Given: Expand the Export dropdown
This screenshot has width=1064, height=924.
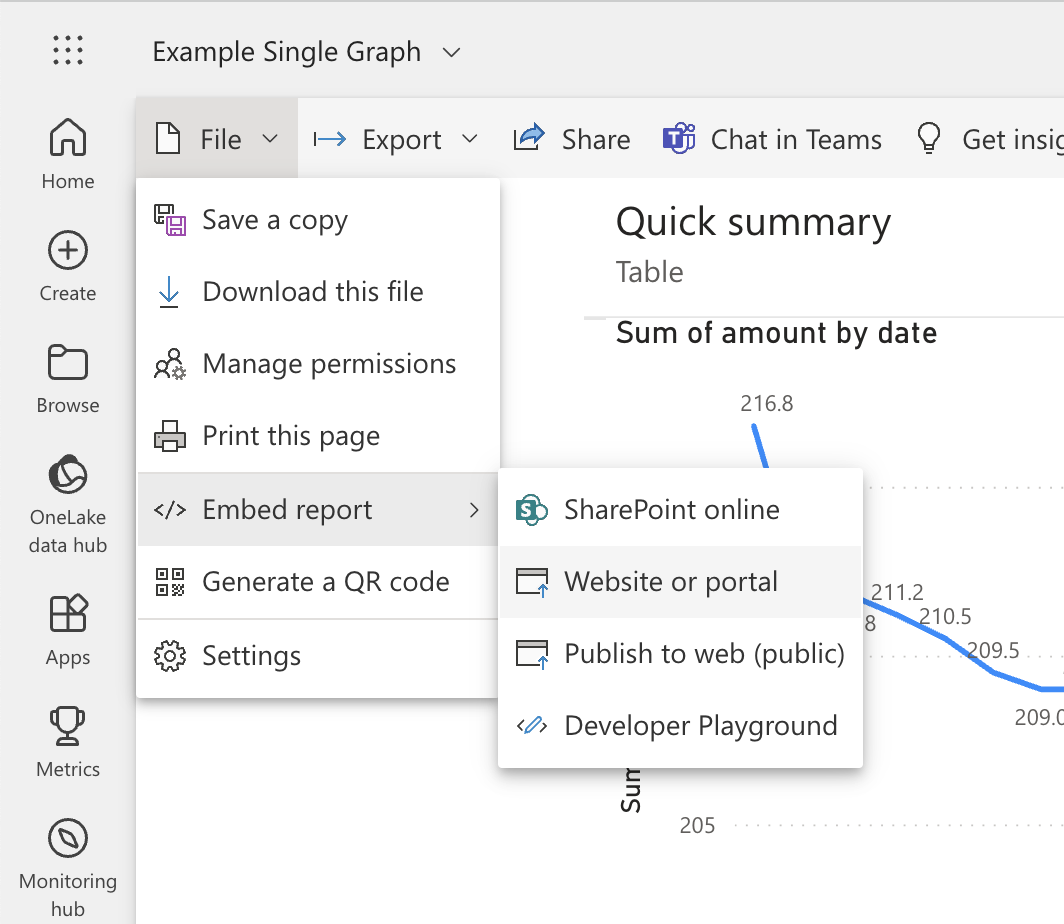Looking at the screenshot, I should [x=396, y=139].
